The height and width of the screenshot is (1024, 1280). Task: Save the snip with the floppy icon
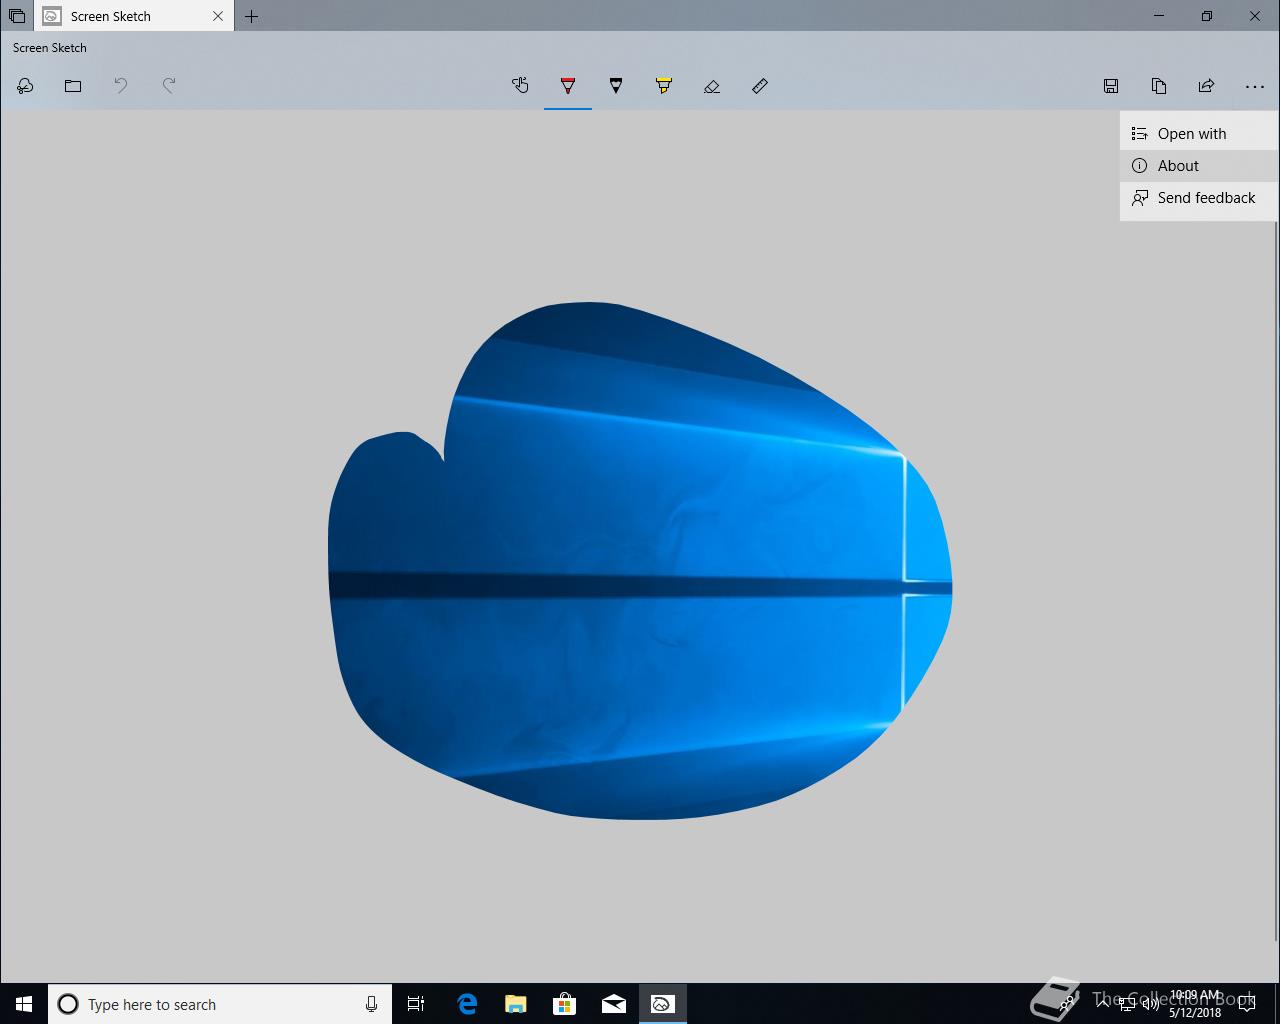coord(1111,86)
